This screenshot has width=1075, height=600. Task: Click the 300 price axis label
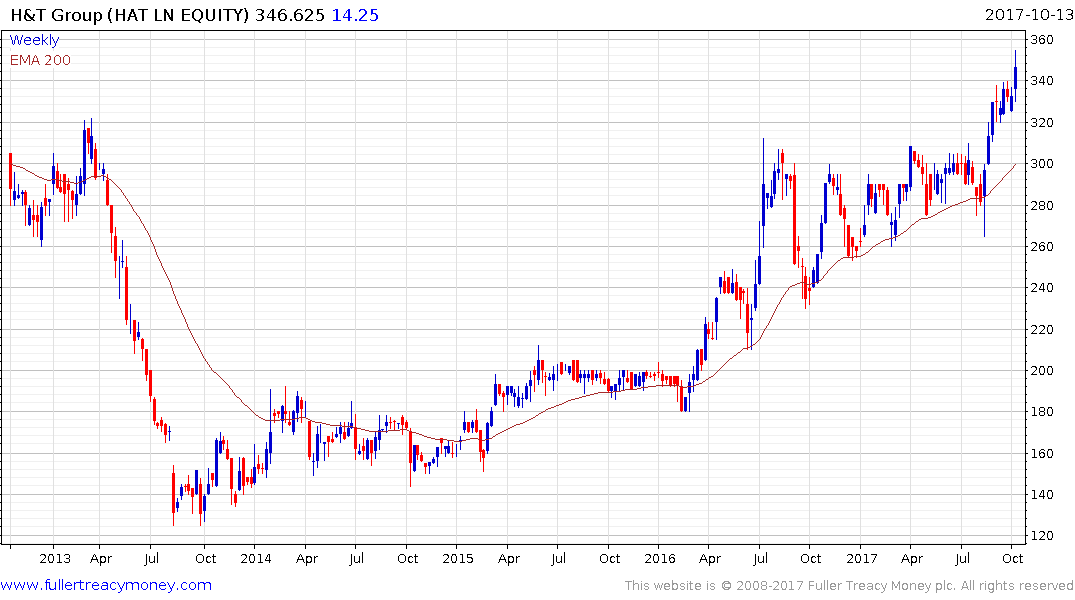[1042, 164]
